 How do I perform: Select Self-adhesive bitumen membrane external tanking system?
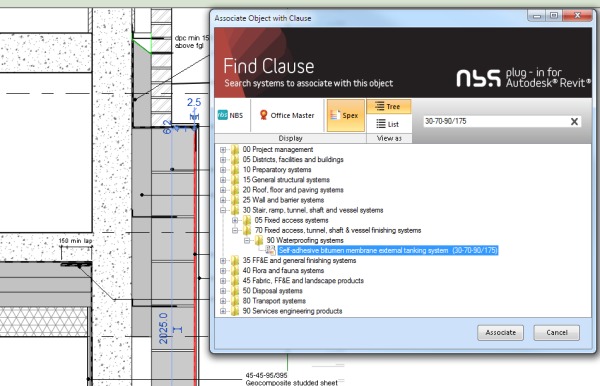point(388,251)
